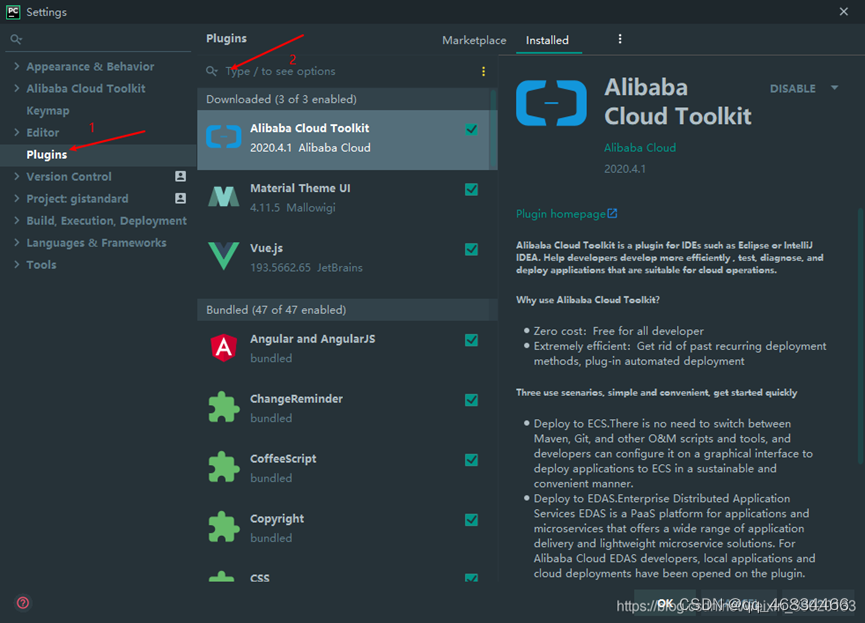865x623 pixels.
Task: Expand the Build, Execution, Deployment chevron
Action: click(x=17, y=221)
